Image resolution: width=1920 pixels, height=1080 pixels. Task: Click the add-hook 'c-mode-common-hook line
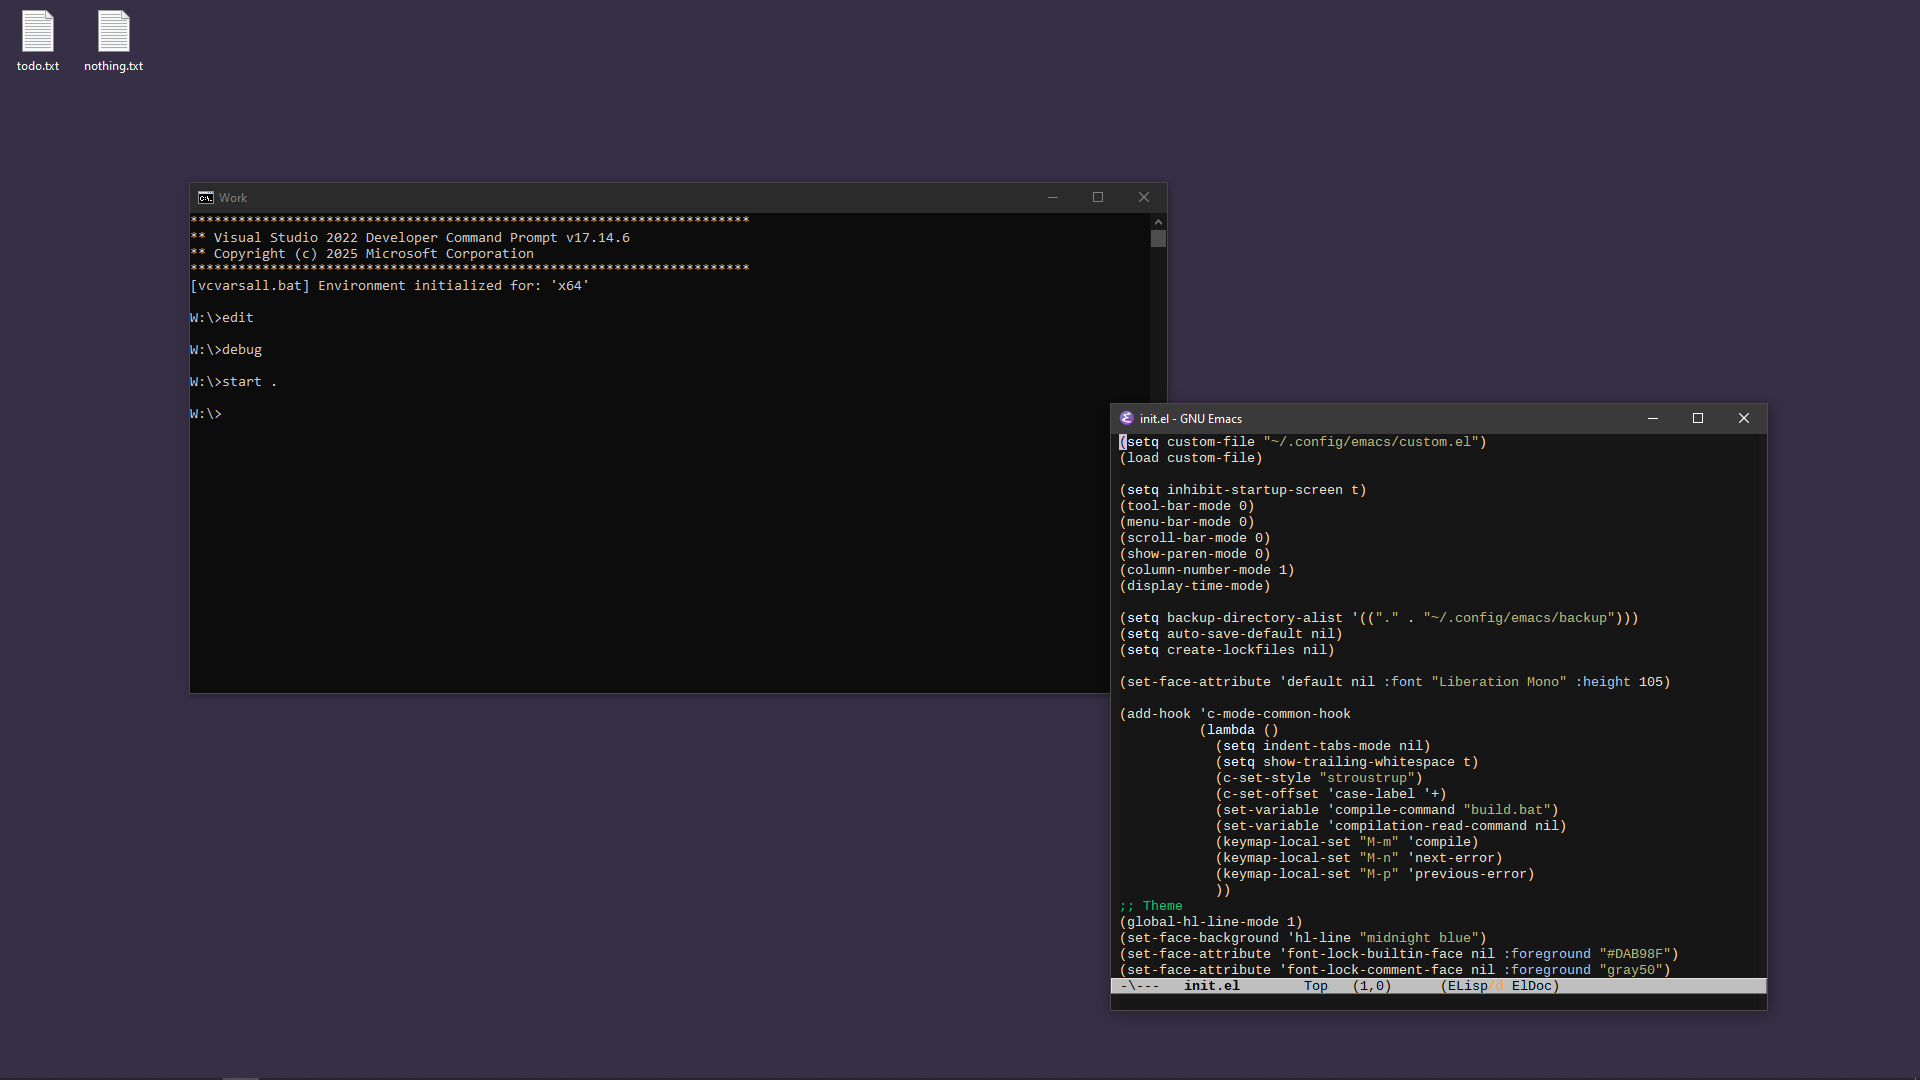click(1235, 714)
